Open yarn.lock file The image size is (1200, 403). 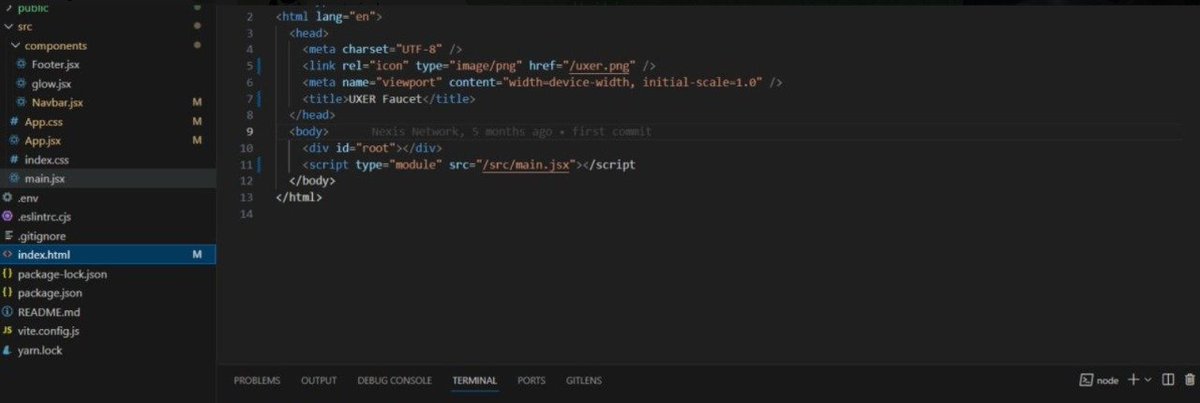[x=108, y=350]
